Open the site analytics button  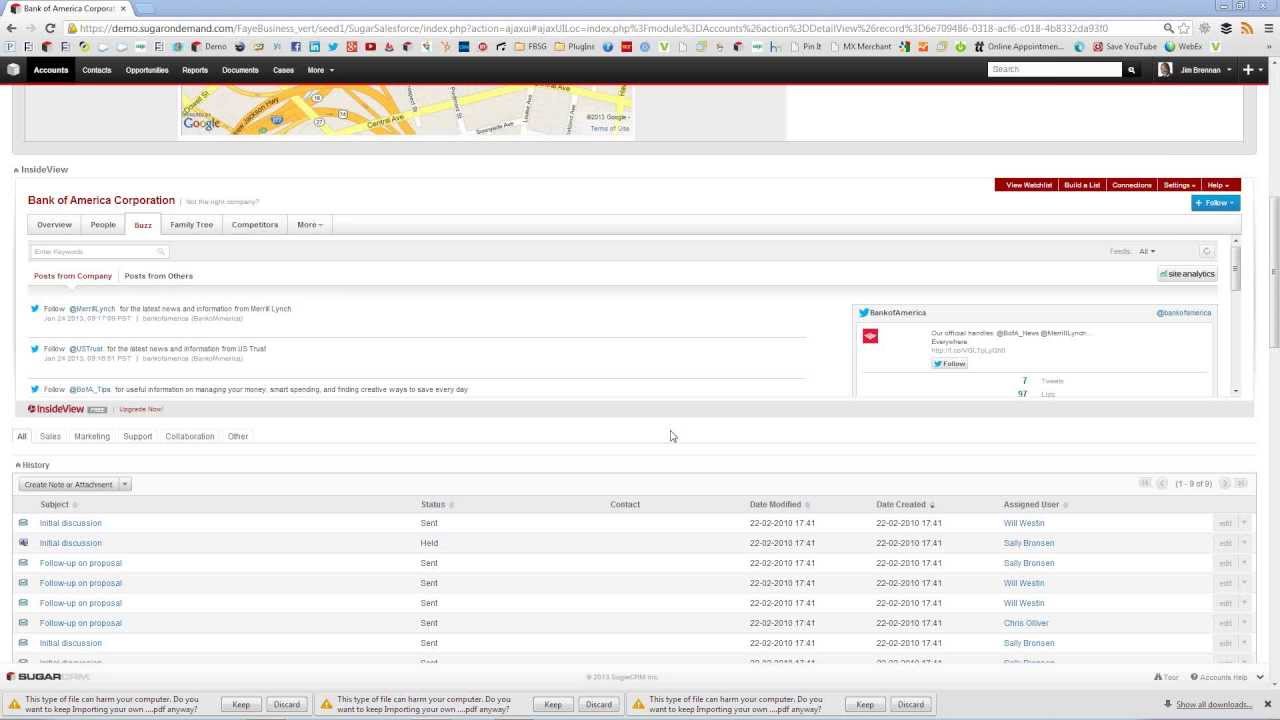pyautogui.click(x=1187, y=274)
